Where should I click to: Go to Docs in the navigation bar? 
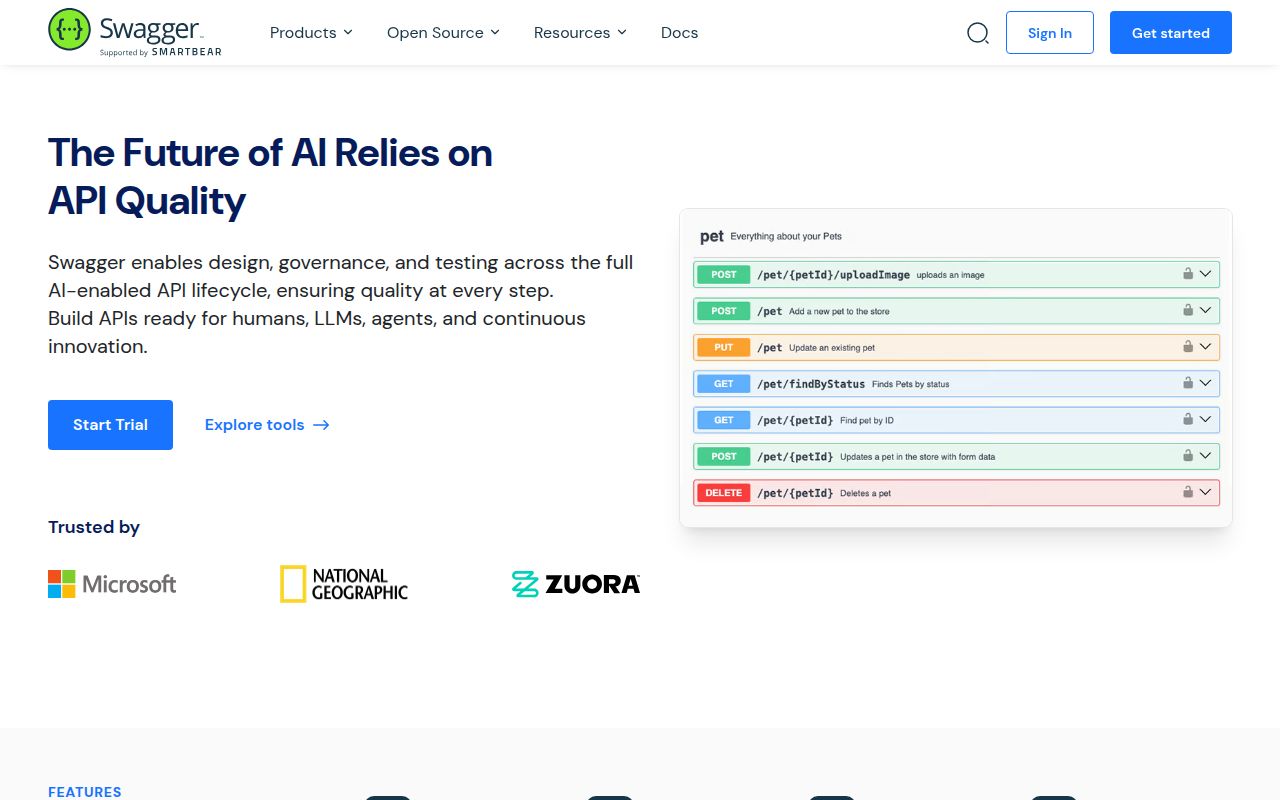[679, 33]
